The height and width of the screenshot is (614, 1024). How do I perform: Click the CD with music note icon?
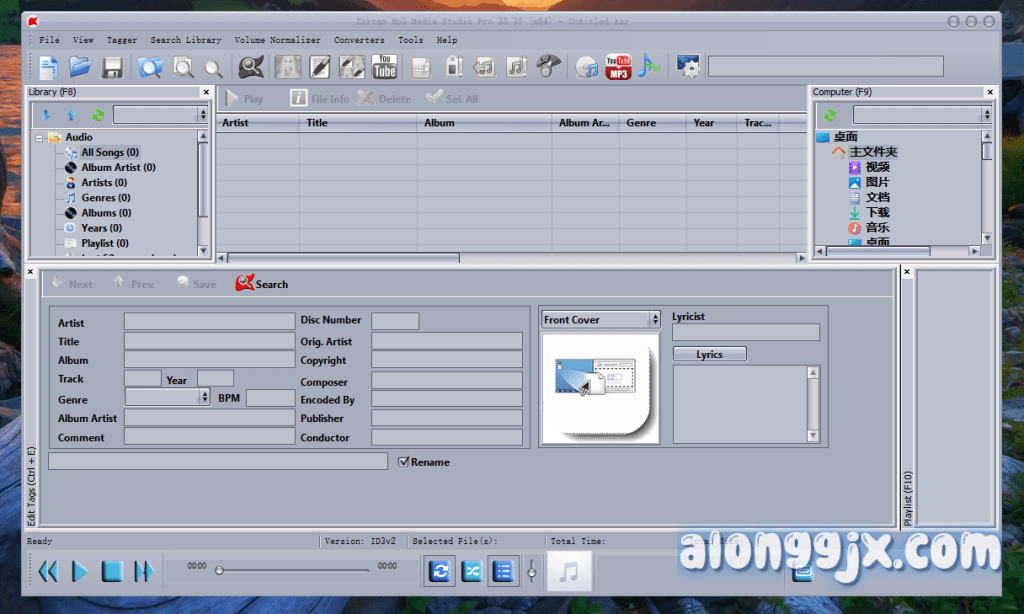pos(587,67)
